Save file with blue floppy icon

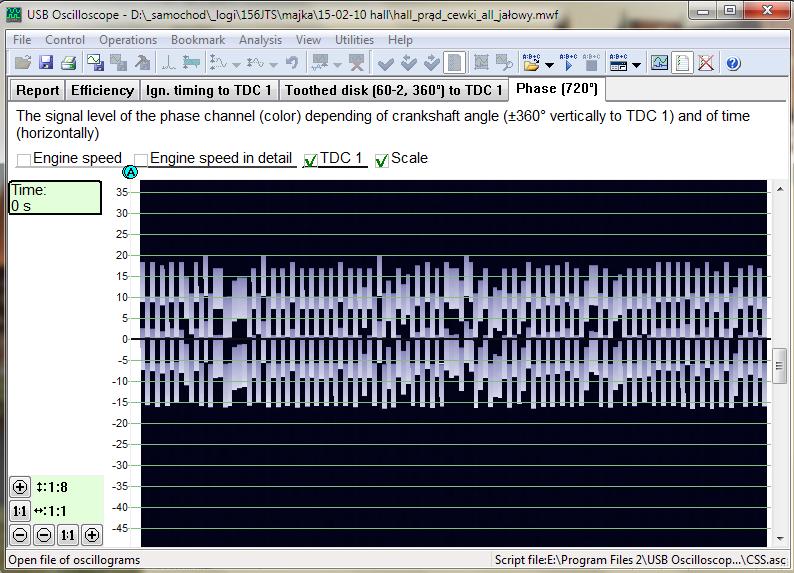(x=46, y=63)
